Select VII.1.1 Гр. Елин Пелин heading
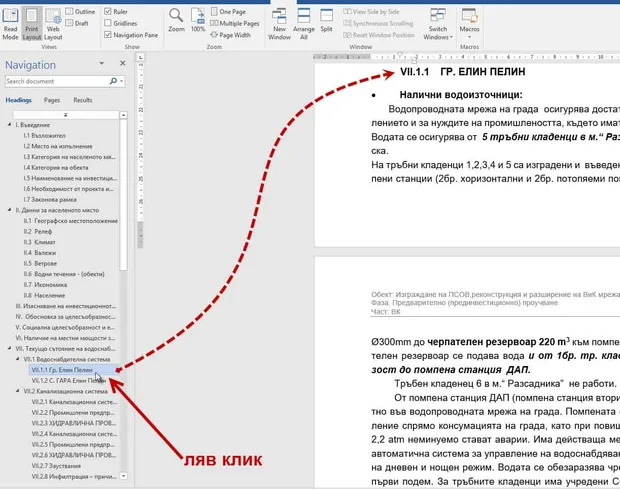The width and height of the screenshot is (620, 489). [x=74, y=370]
